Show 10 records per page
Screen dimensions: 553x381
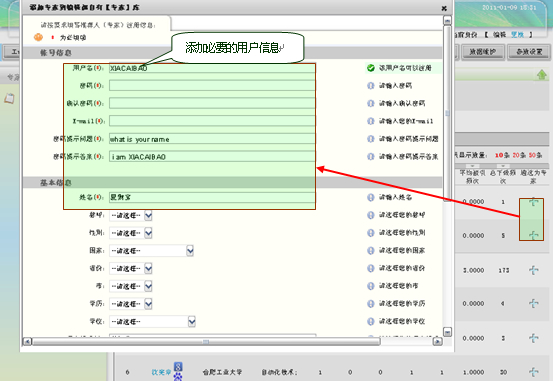click(502, 155)
